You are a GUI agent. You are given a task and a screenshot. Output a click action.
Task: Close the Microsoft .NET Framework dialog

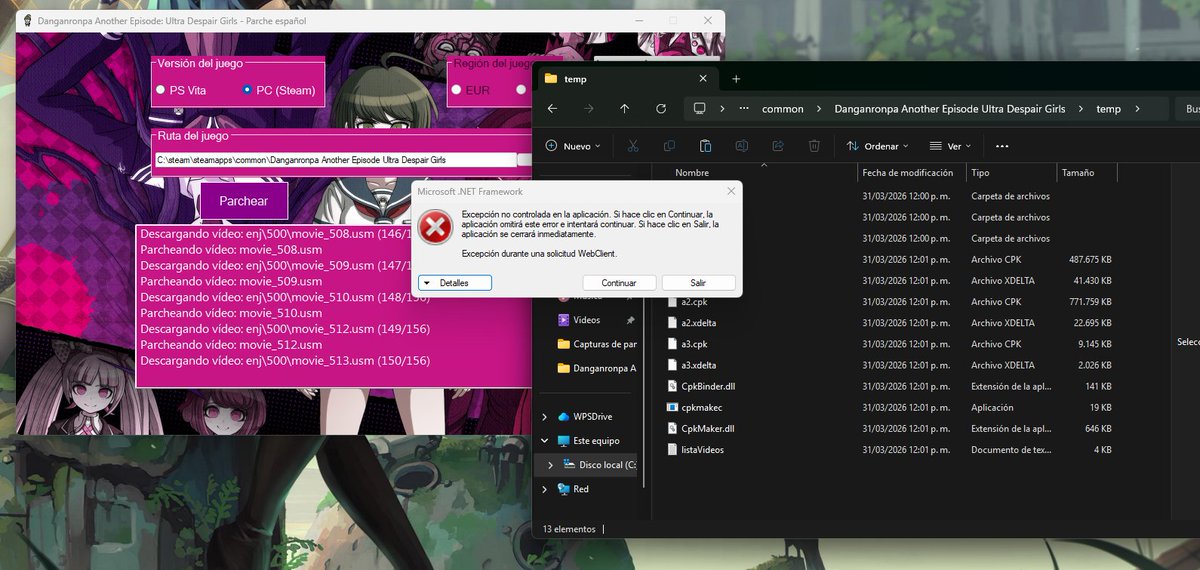click(731, 191)
